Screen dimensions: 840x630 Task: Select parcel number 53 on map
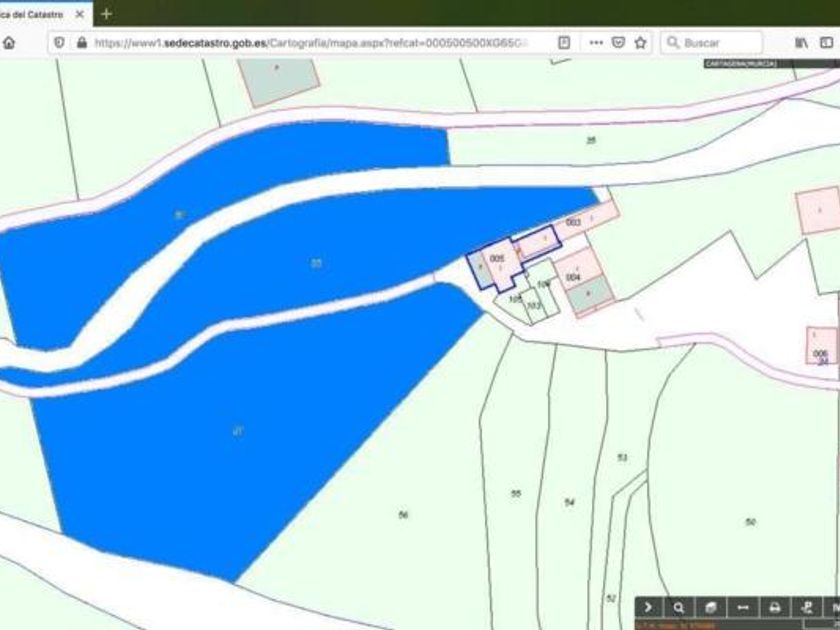tap(622, 458)
